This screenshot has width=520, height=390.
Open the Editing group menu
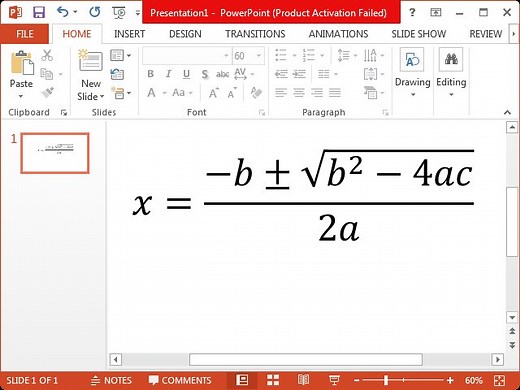point(451,73)
